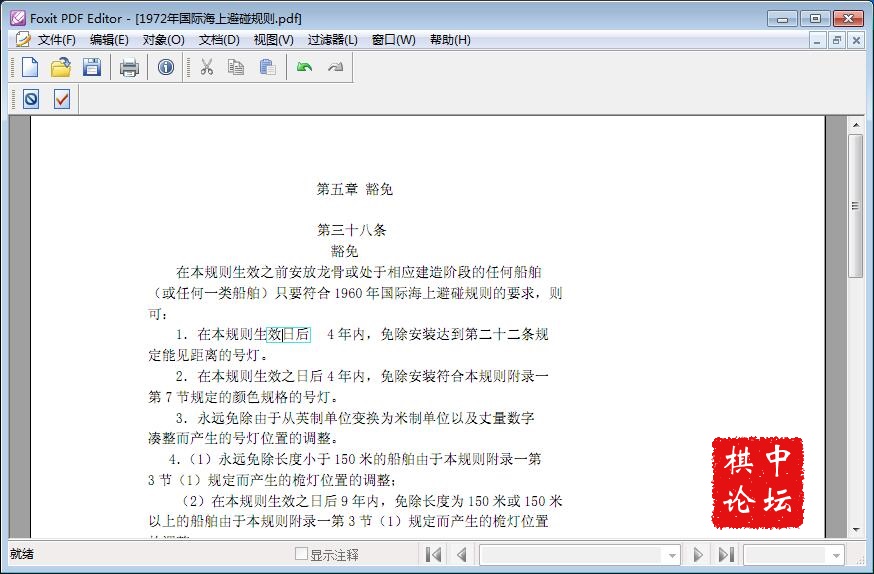Open the 视图(V) menu
874x574 pixels.
click(x=273, y=40)
